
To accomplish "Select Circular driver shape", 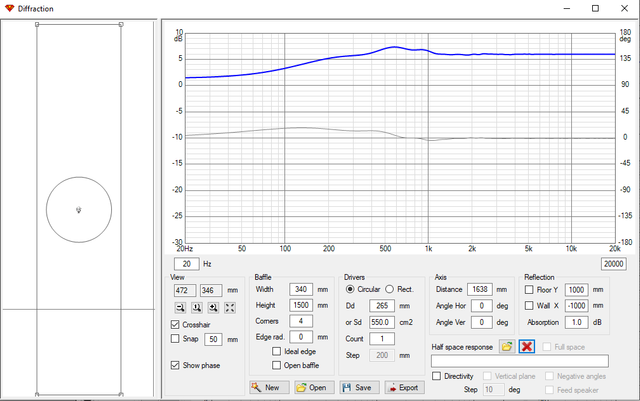I will (x=350, y=289).
